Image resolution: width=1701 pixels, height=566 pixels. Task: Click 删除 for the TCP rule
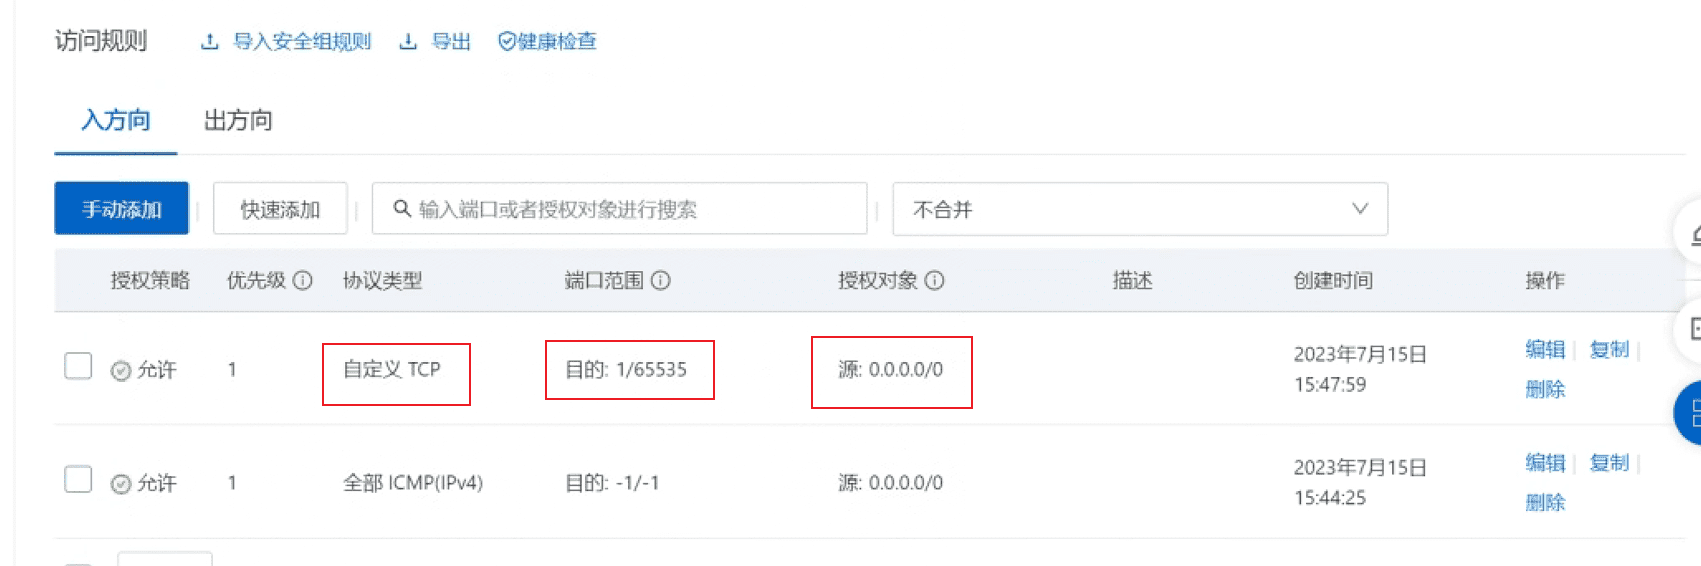point(1545,389)
